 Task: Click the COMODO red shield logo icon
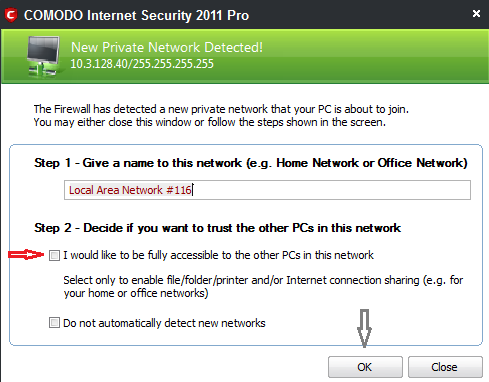(11, 15)
